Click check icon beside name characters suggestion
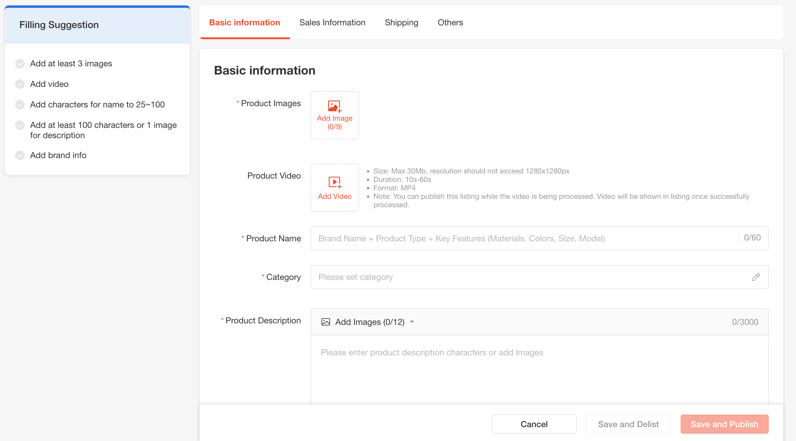The height and width of the screenshot is (441, 796). 20,104
